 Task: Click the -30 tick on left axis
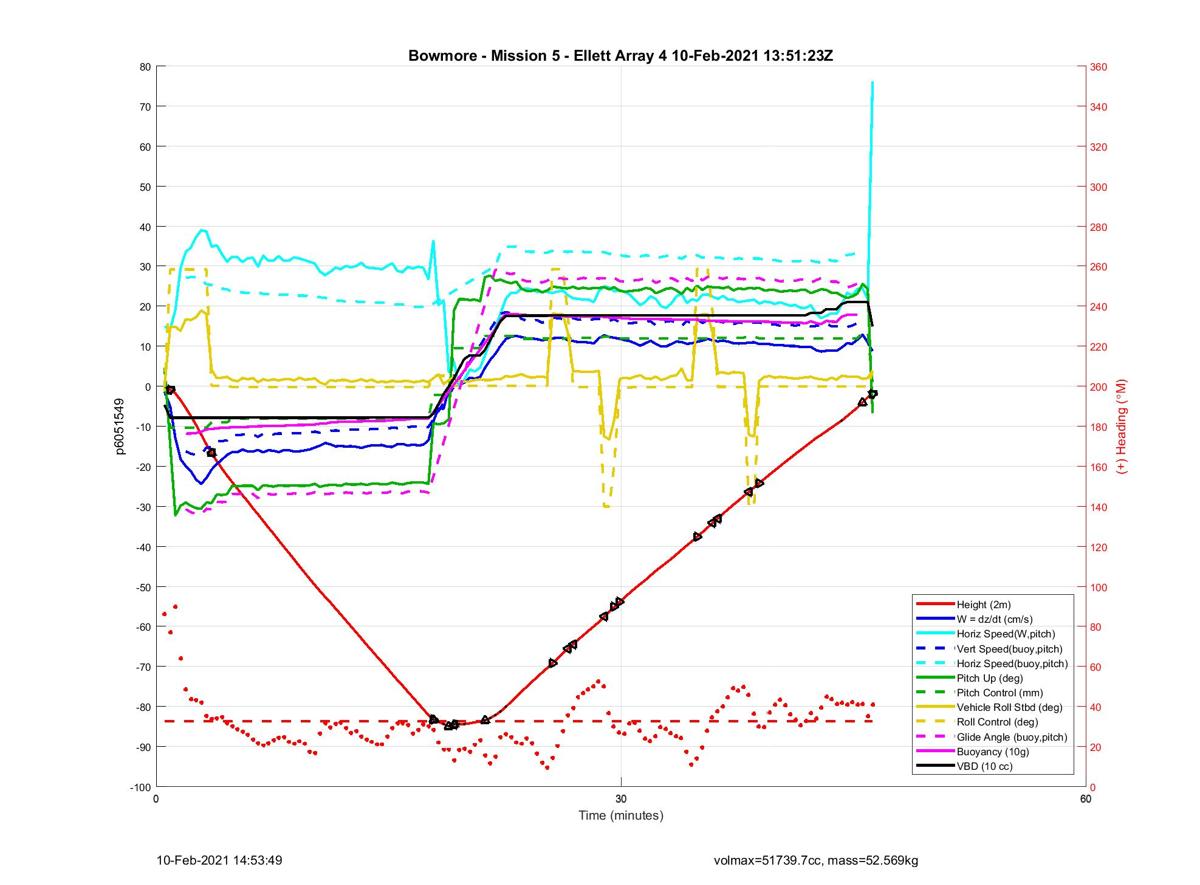(x=142, y=507)
